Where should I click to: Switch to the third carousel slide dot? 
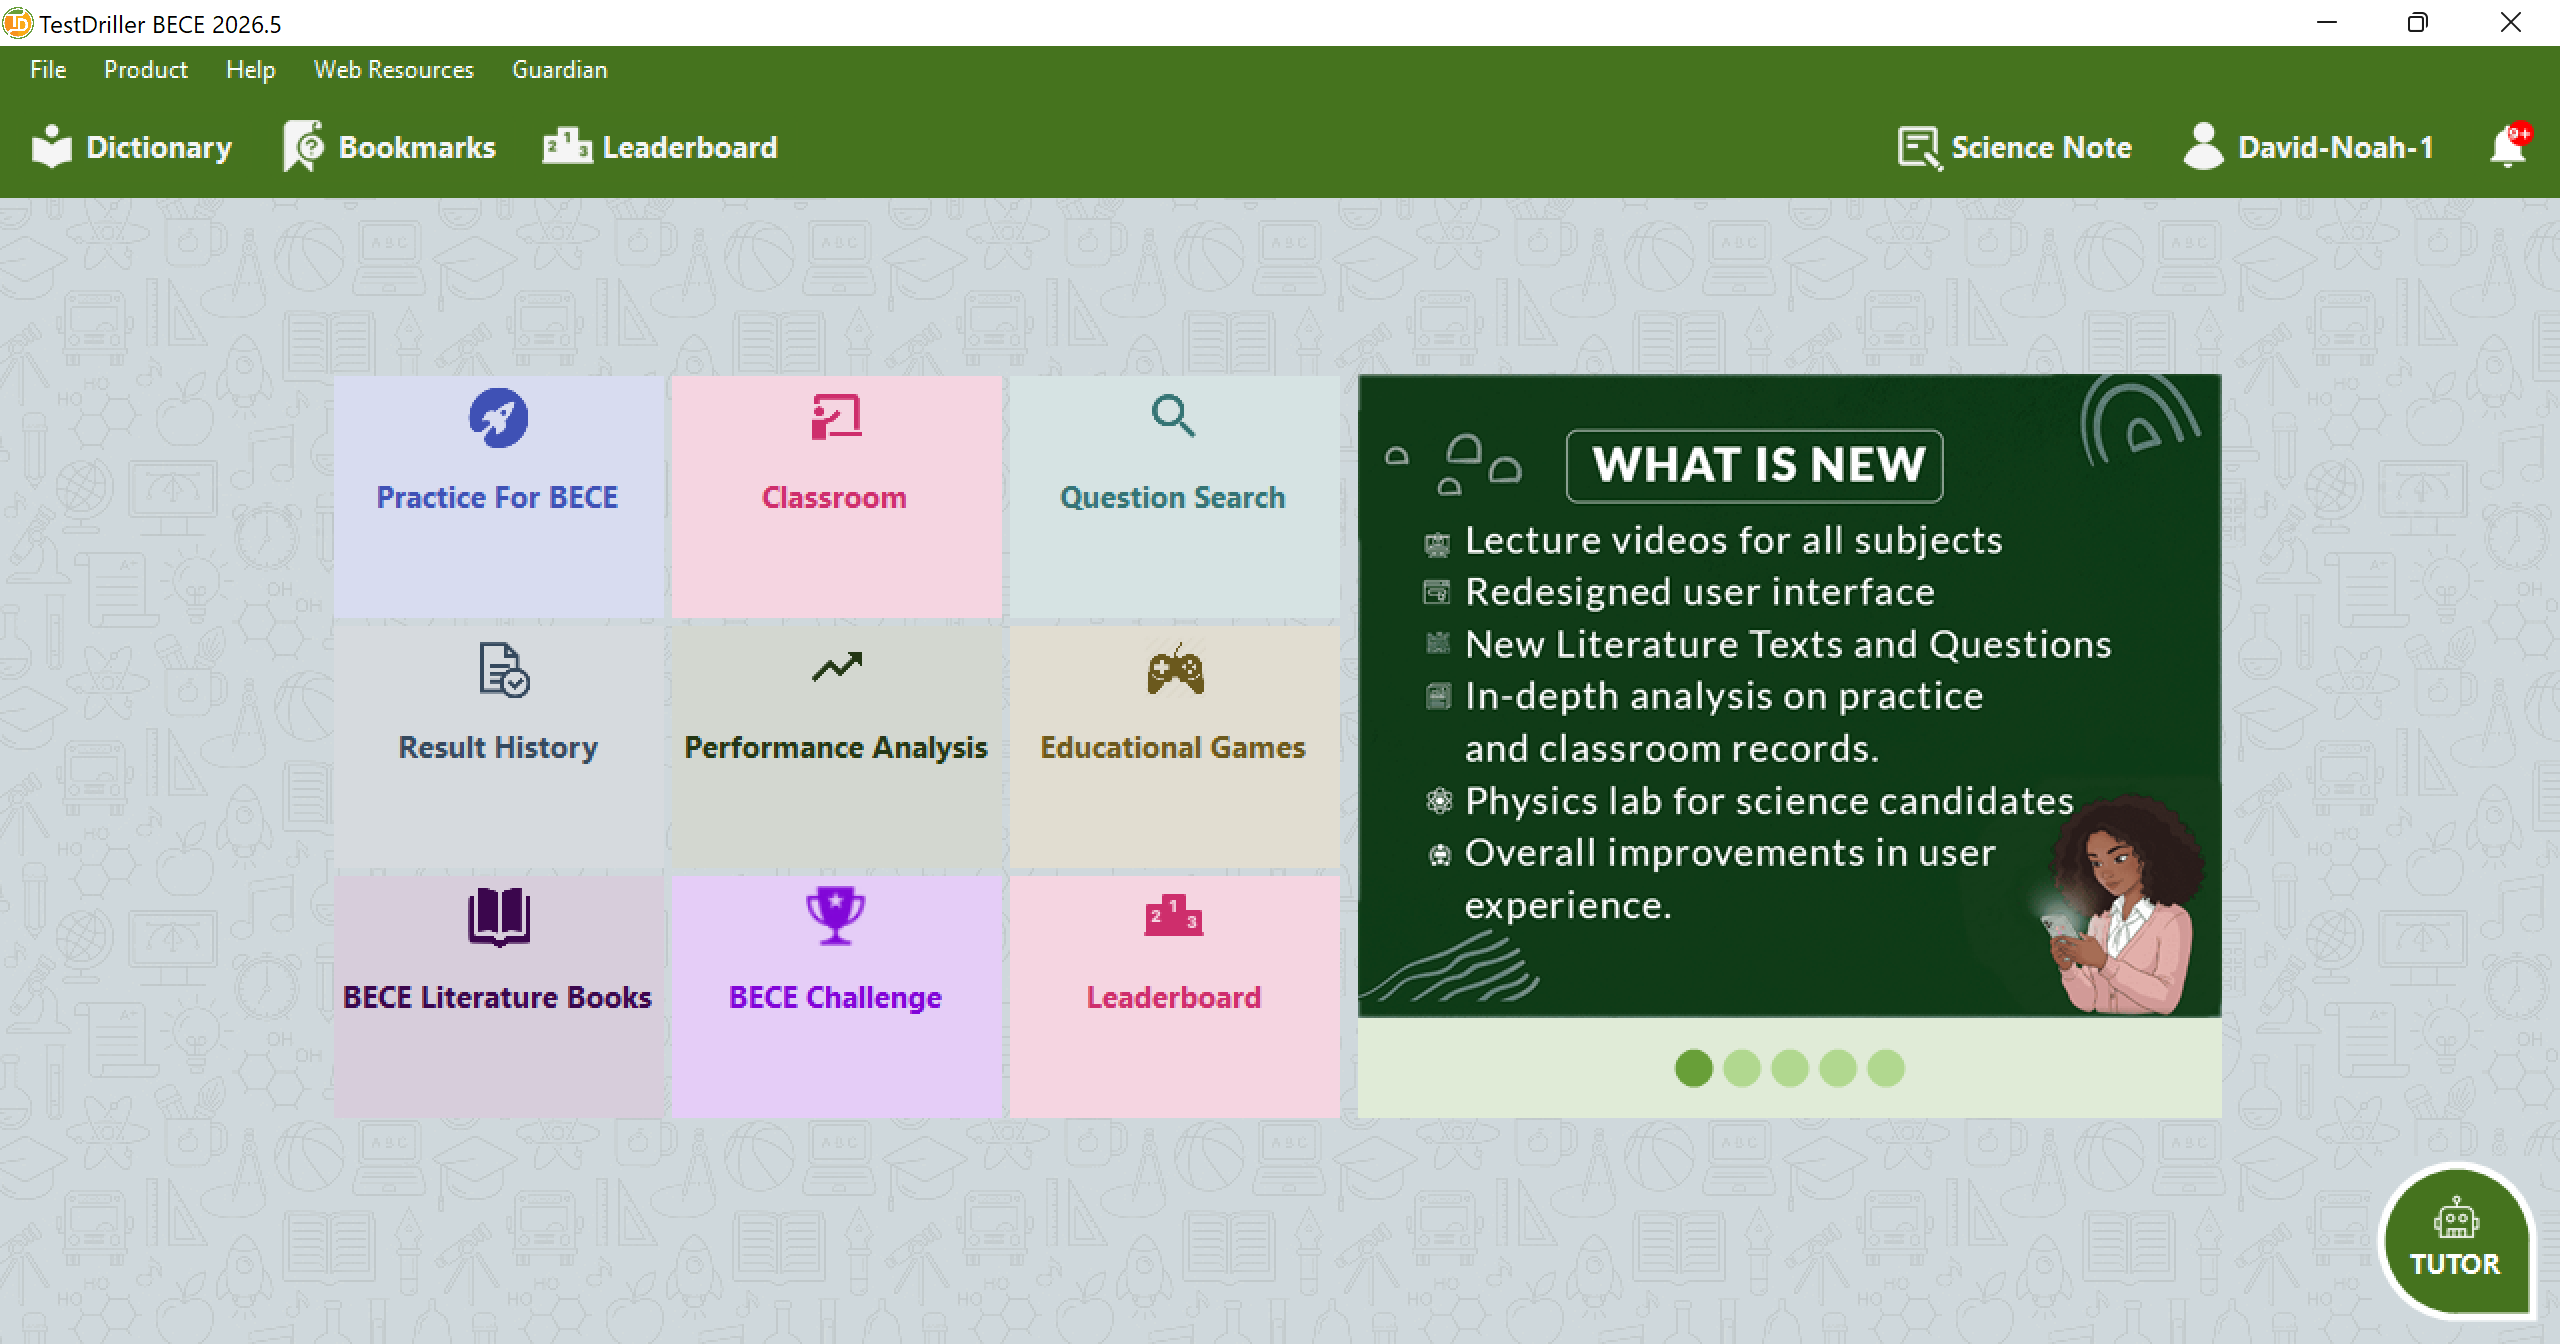coord(1790,1068)
